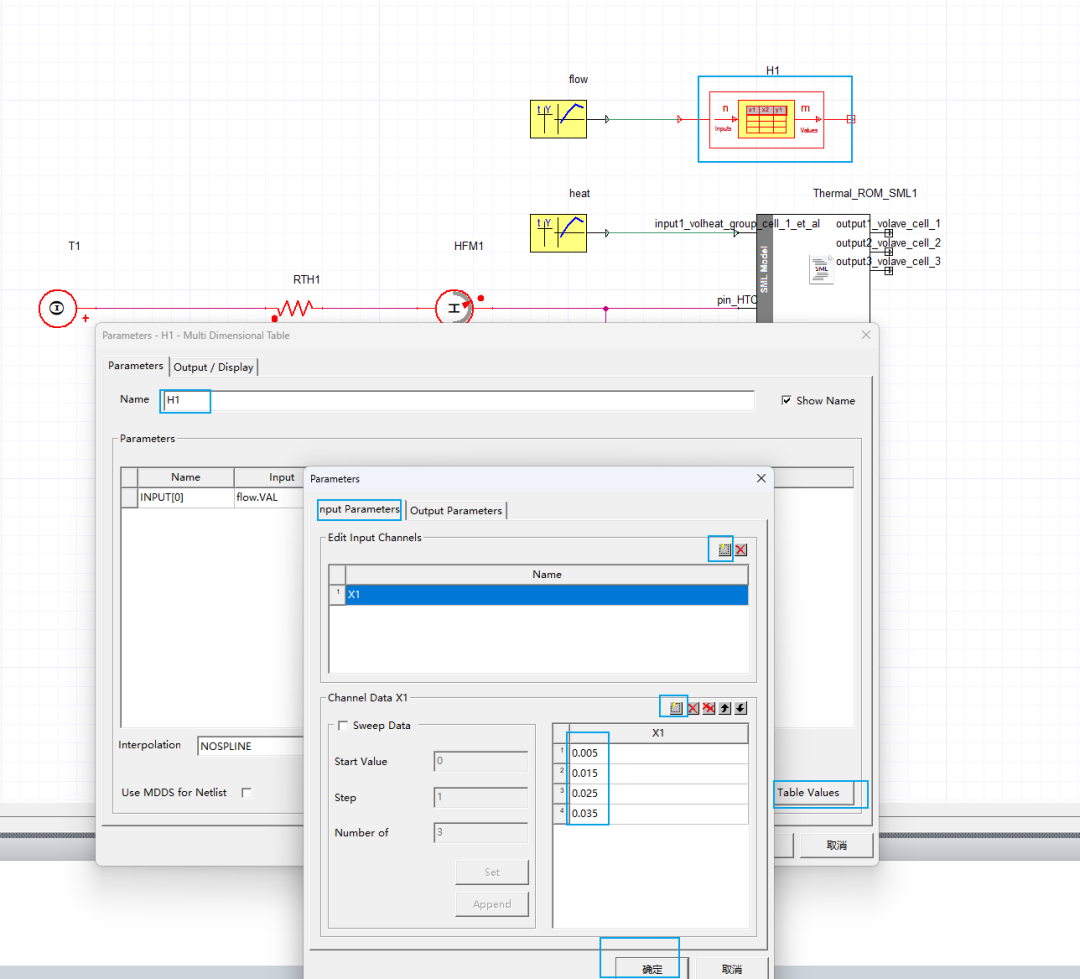Open the Output / Display tab
Image resolution: width=1080 pixels, height=979 pixels.
[214, 367]
